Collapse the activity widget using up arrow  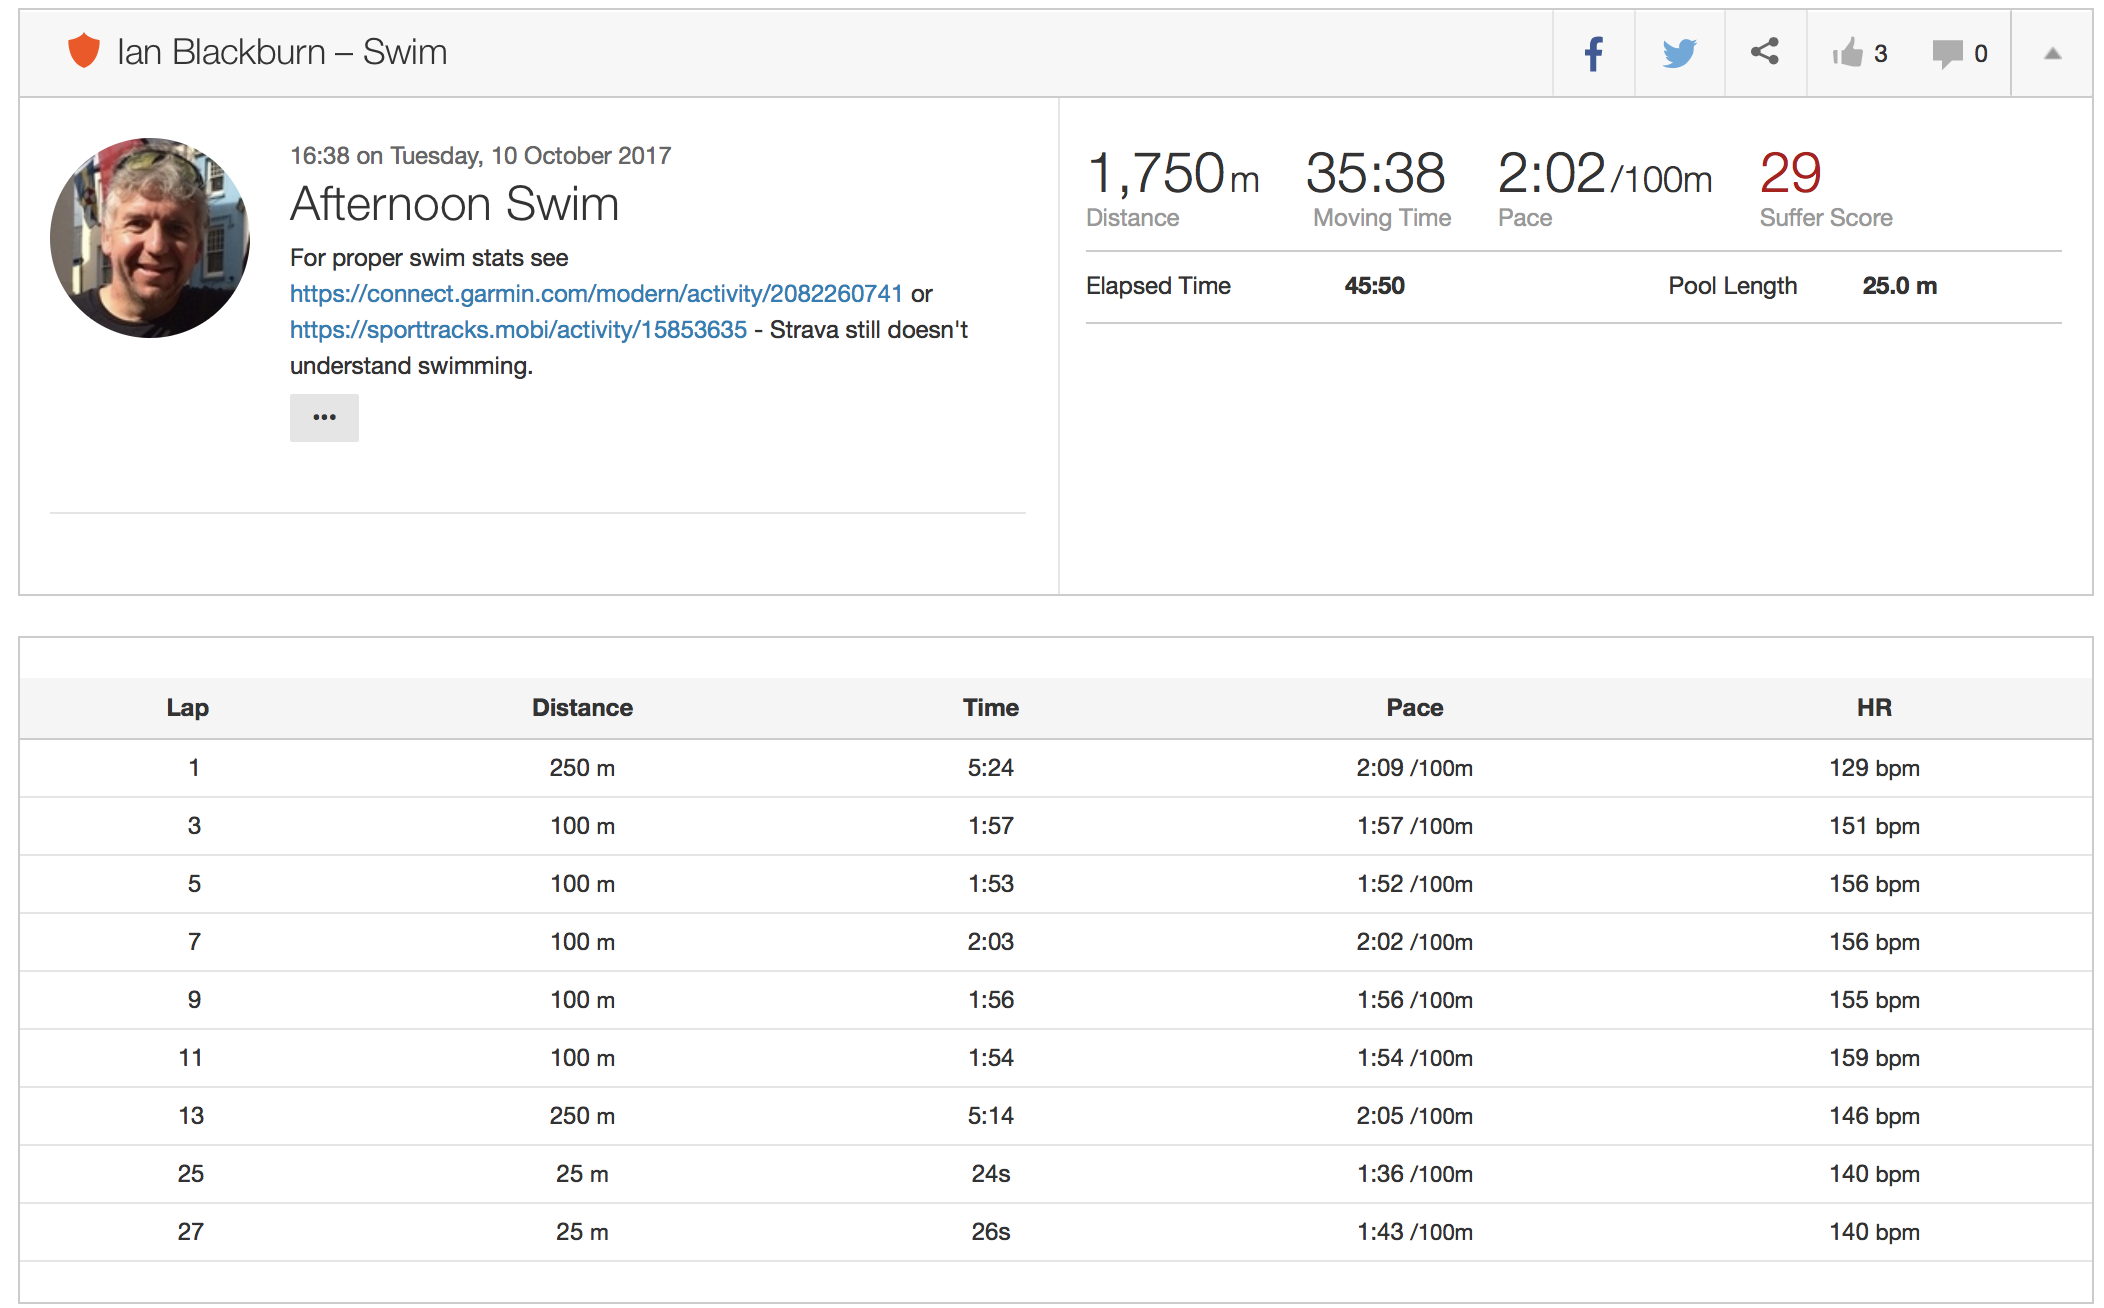click(x=2052, y=54)
